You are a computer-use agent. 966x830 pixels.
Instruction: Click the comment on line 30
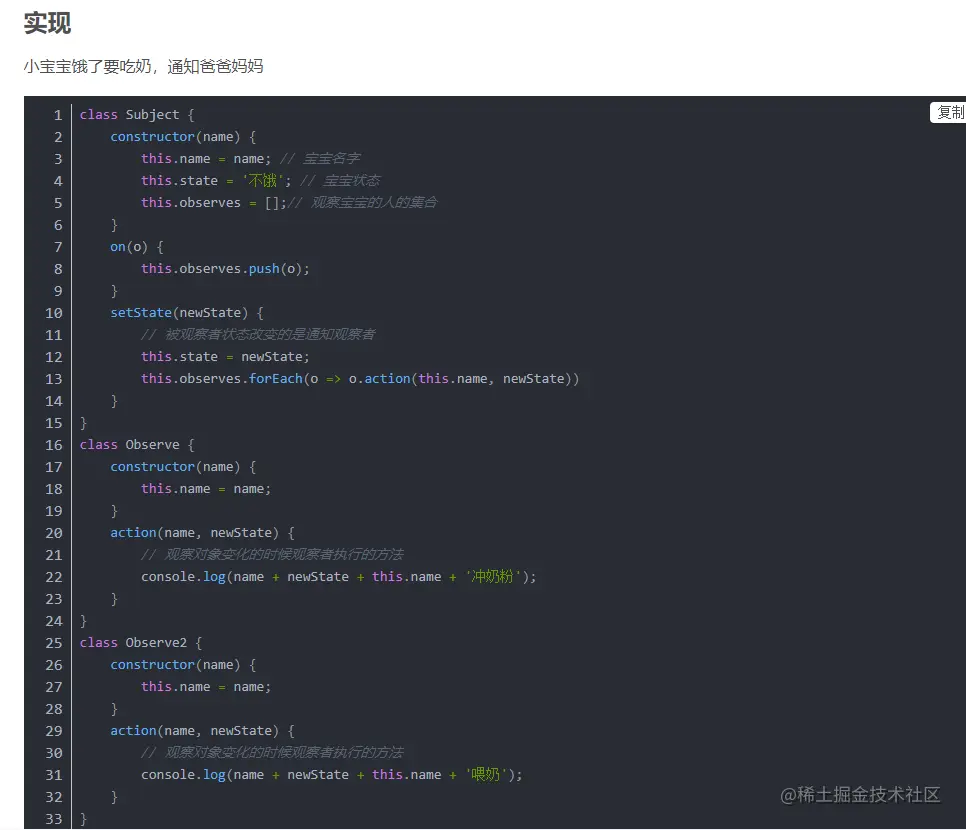272,752
